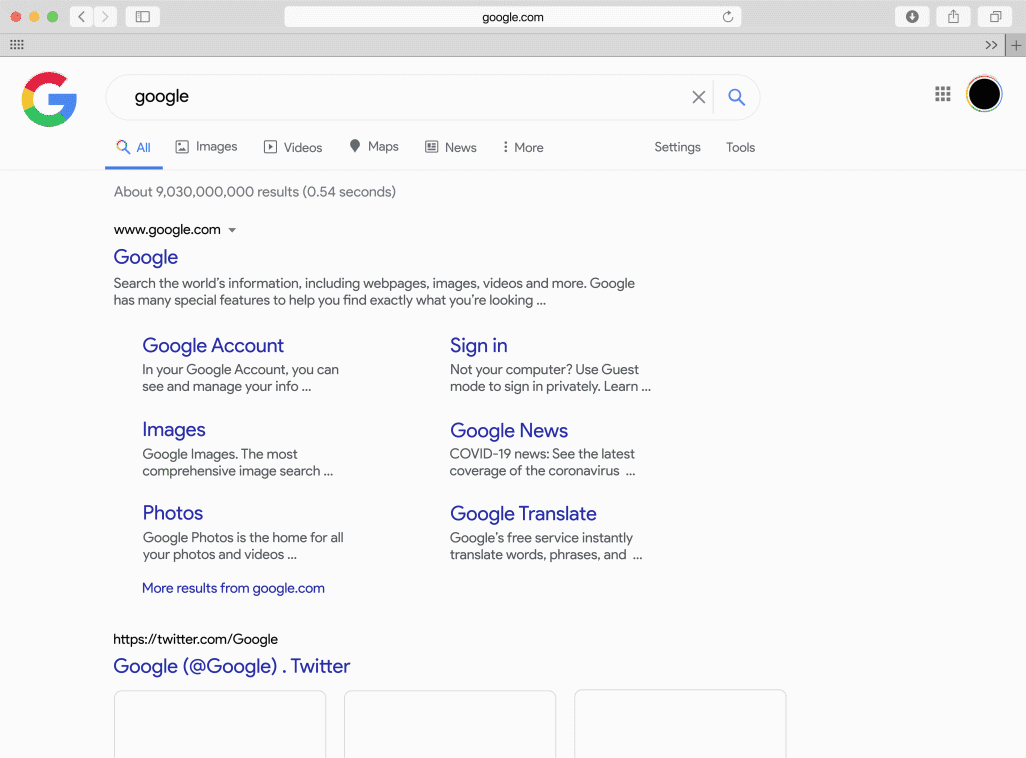
Task: Open the Tools menu
Action: click(740, 147)
